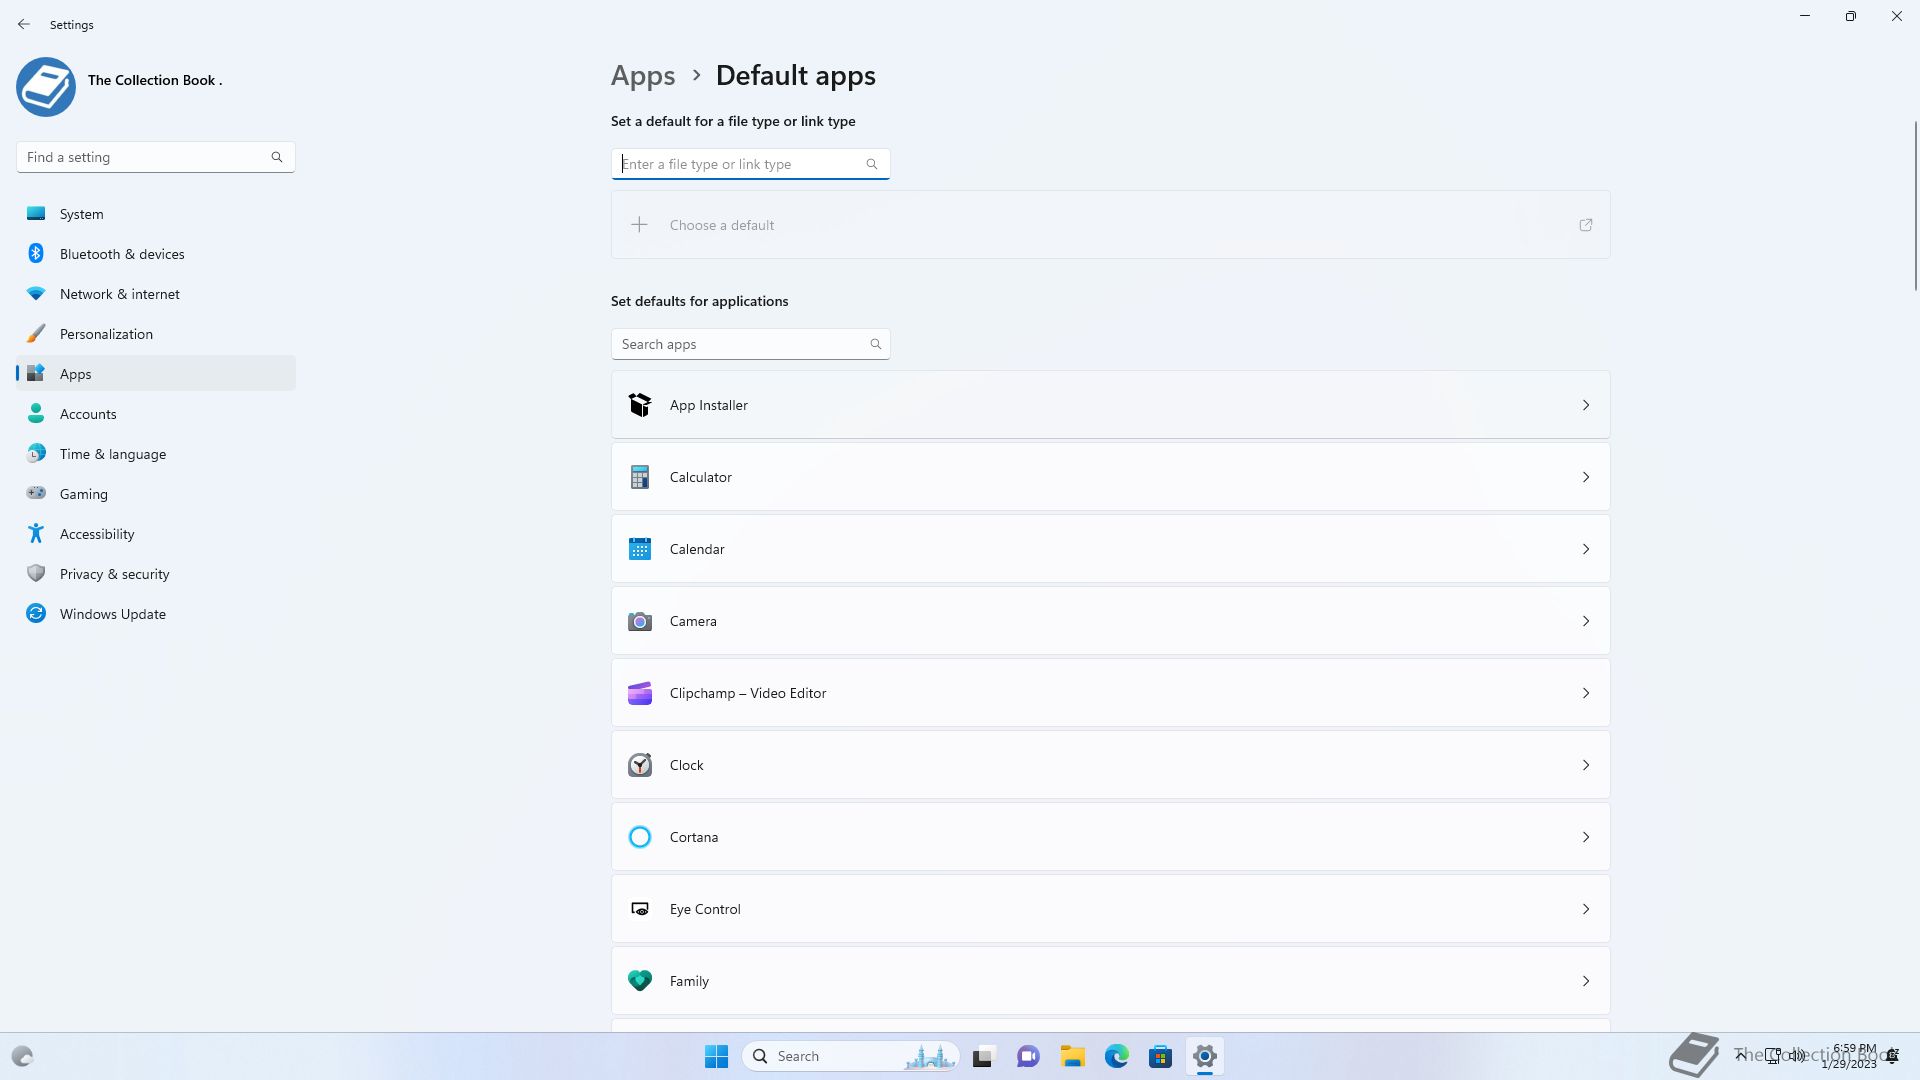1920x1080 pixels.
Task: Open Microsoft Edge from taskbar
Action: tap(1116, 1056)
